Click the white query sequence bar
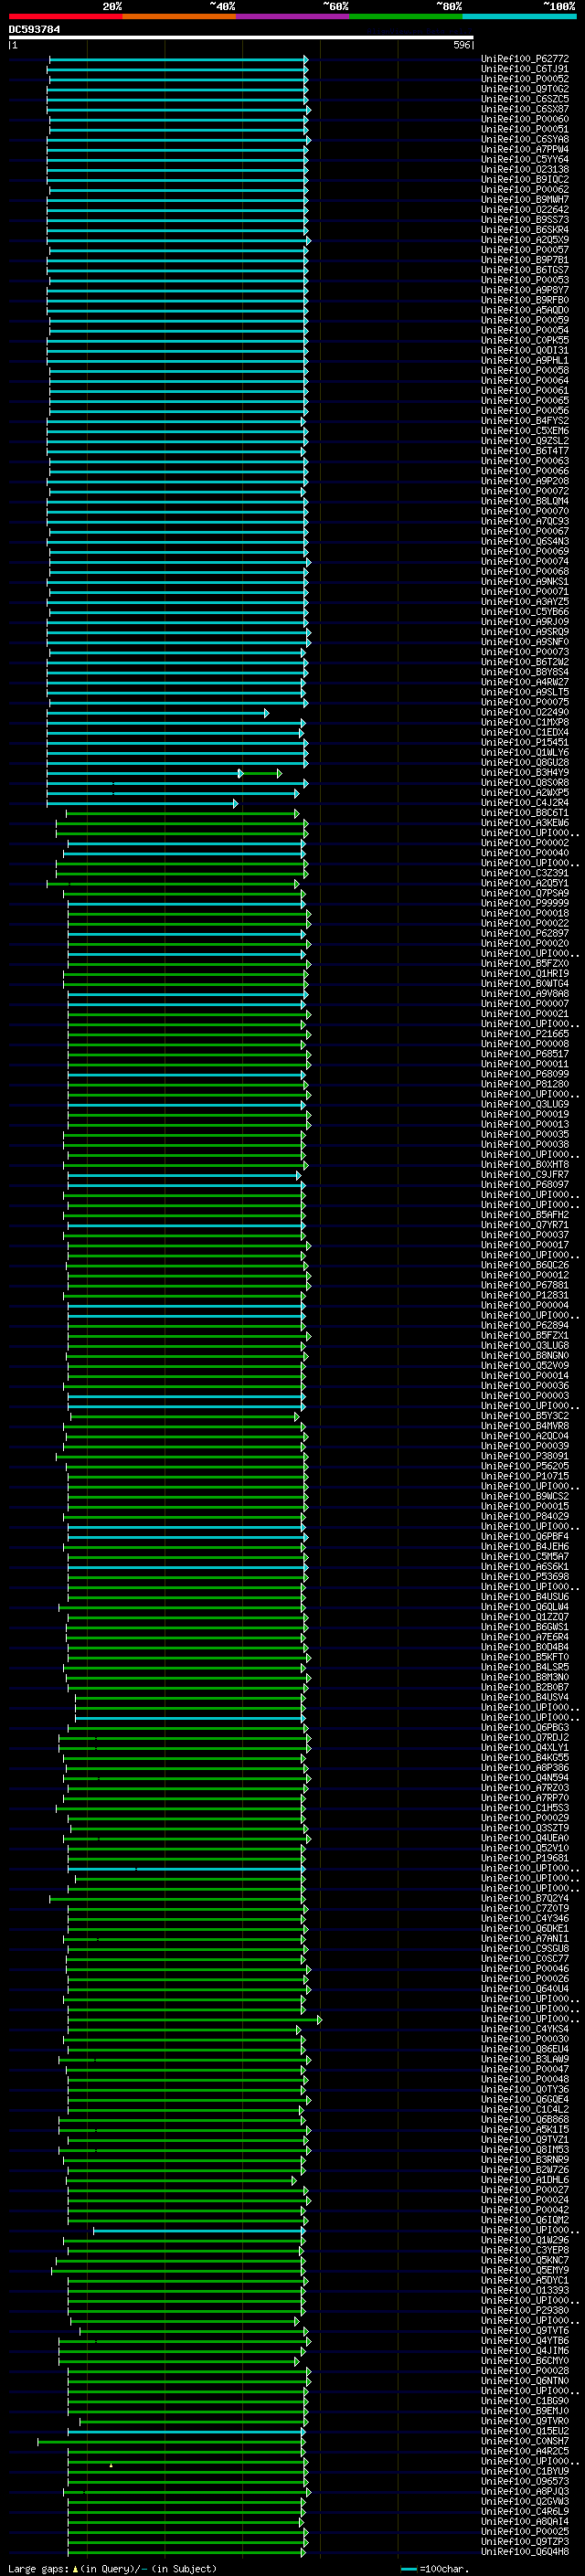585x2576 pixels. click(x=241, y=38)
